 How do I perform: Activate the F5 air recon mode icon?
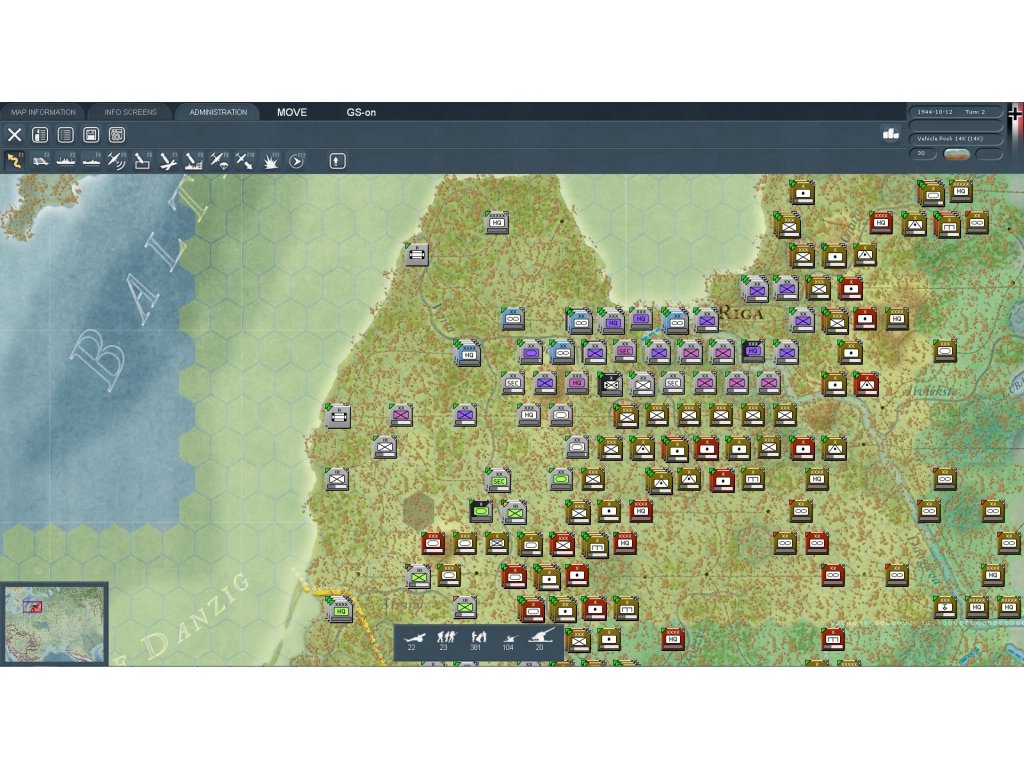[x=117, y=160]
